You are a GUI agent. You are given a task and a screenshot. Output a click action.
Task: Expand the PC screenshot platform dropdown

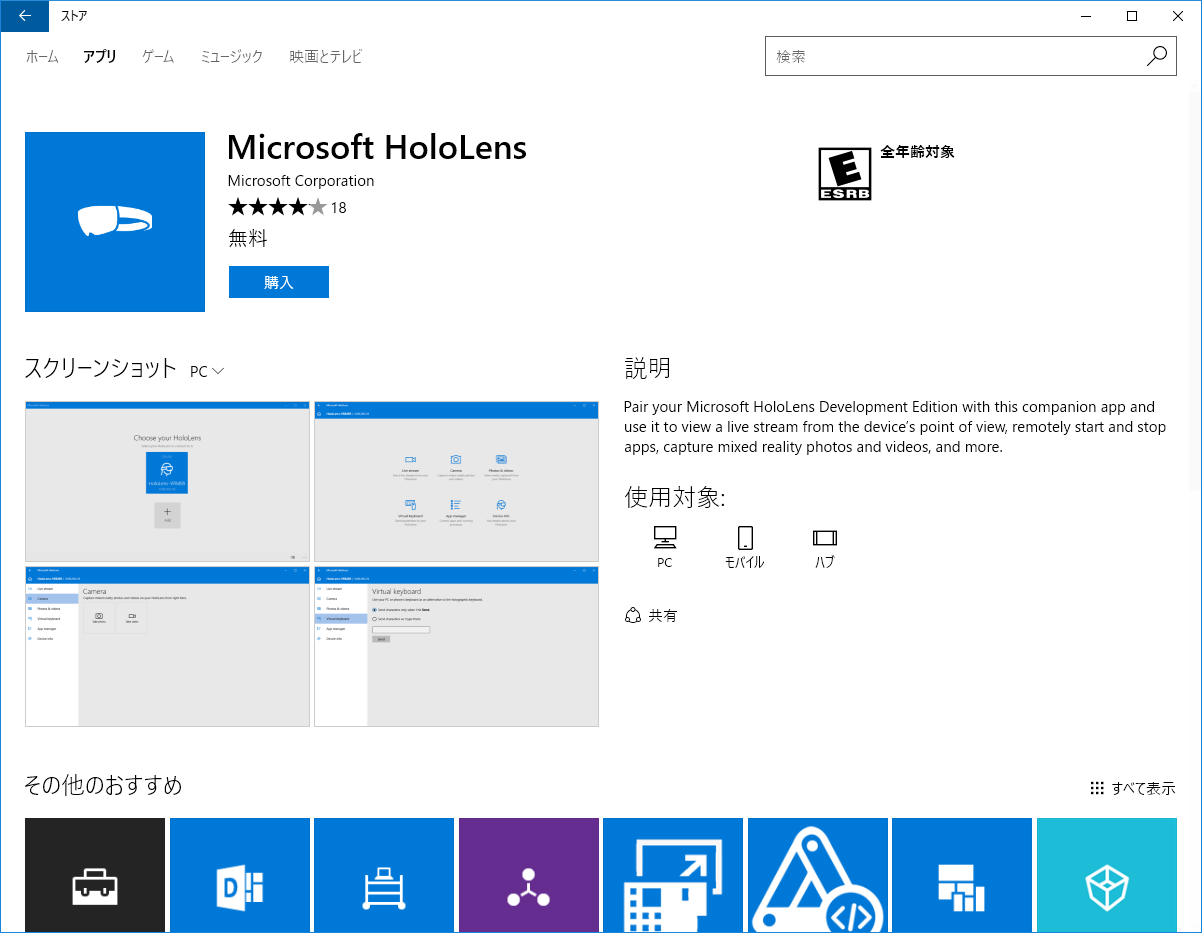point(207,371)
